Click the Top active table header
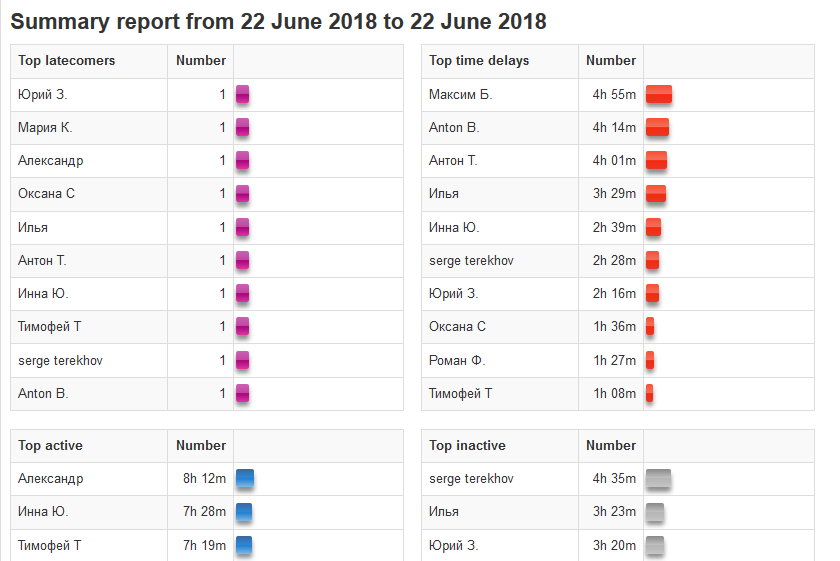Image resolution: width=840 pixels, height=561 pixels. click(50, 446)
